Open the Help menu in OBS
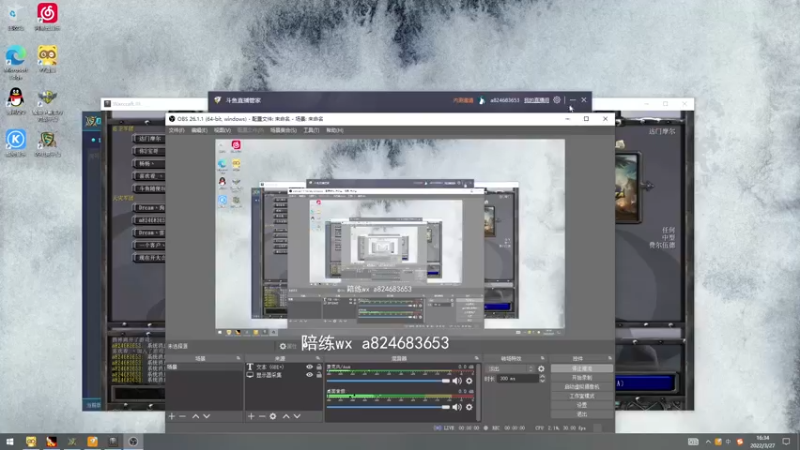 [x=335, y=131]
